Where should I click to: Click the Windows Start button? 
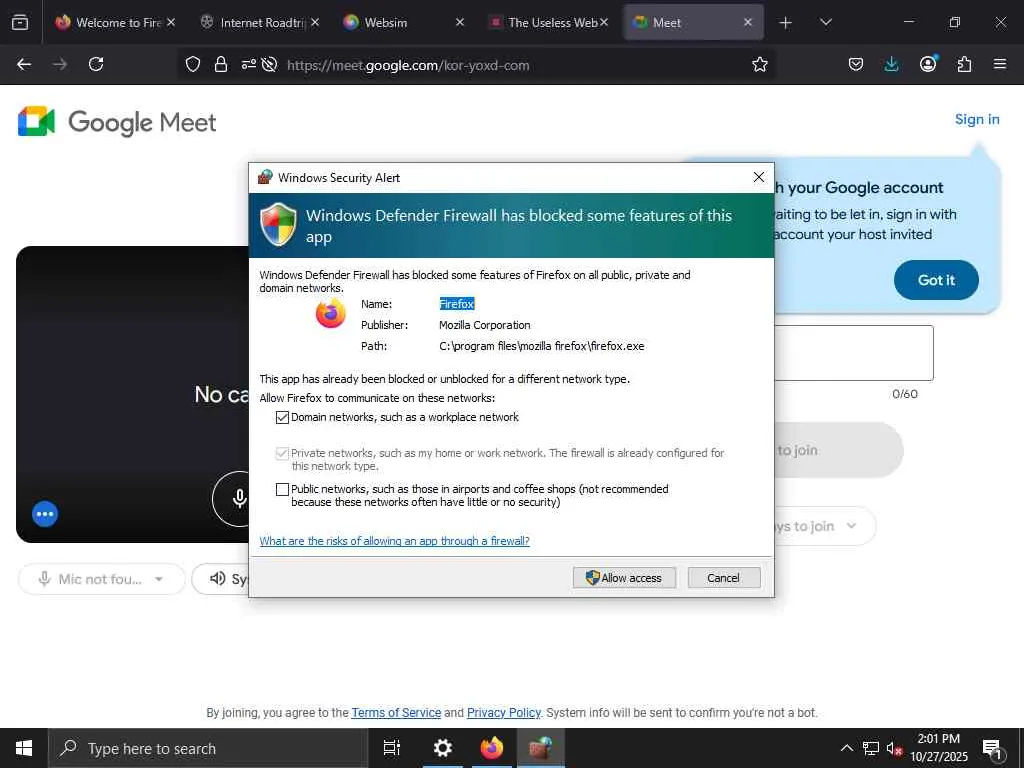point(24,748)
